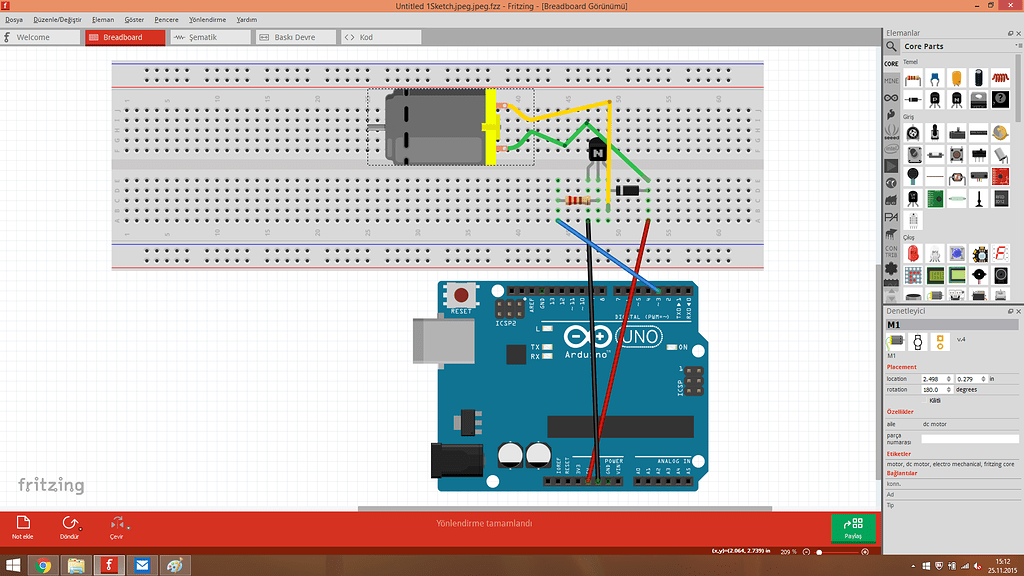1024x576 pixels.
Task: Open Core Parts bin options menu
Action: [1018, 46]
